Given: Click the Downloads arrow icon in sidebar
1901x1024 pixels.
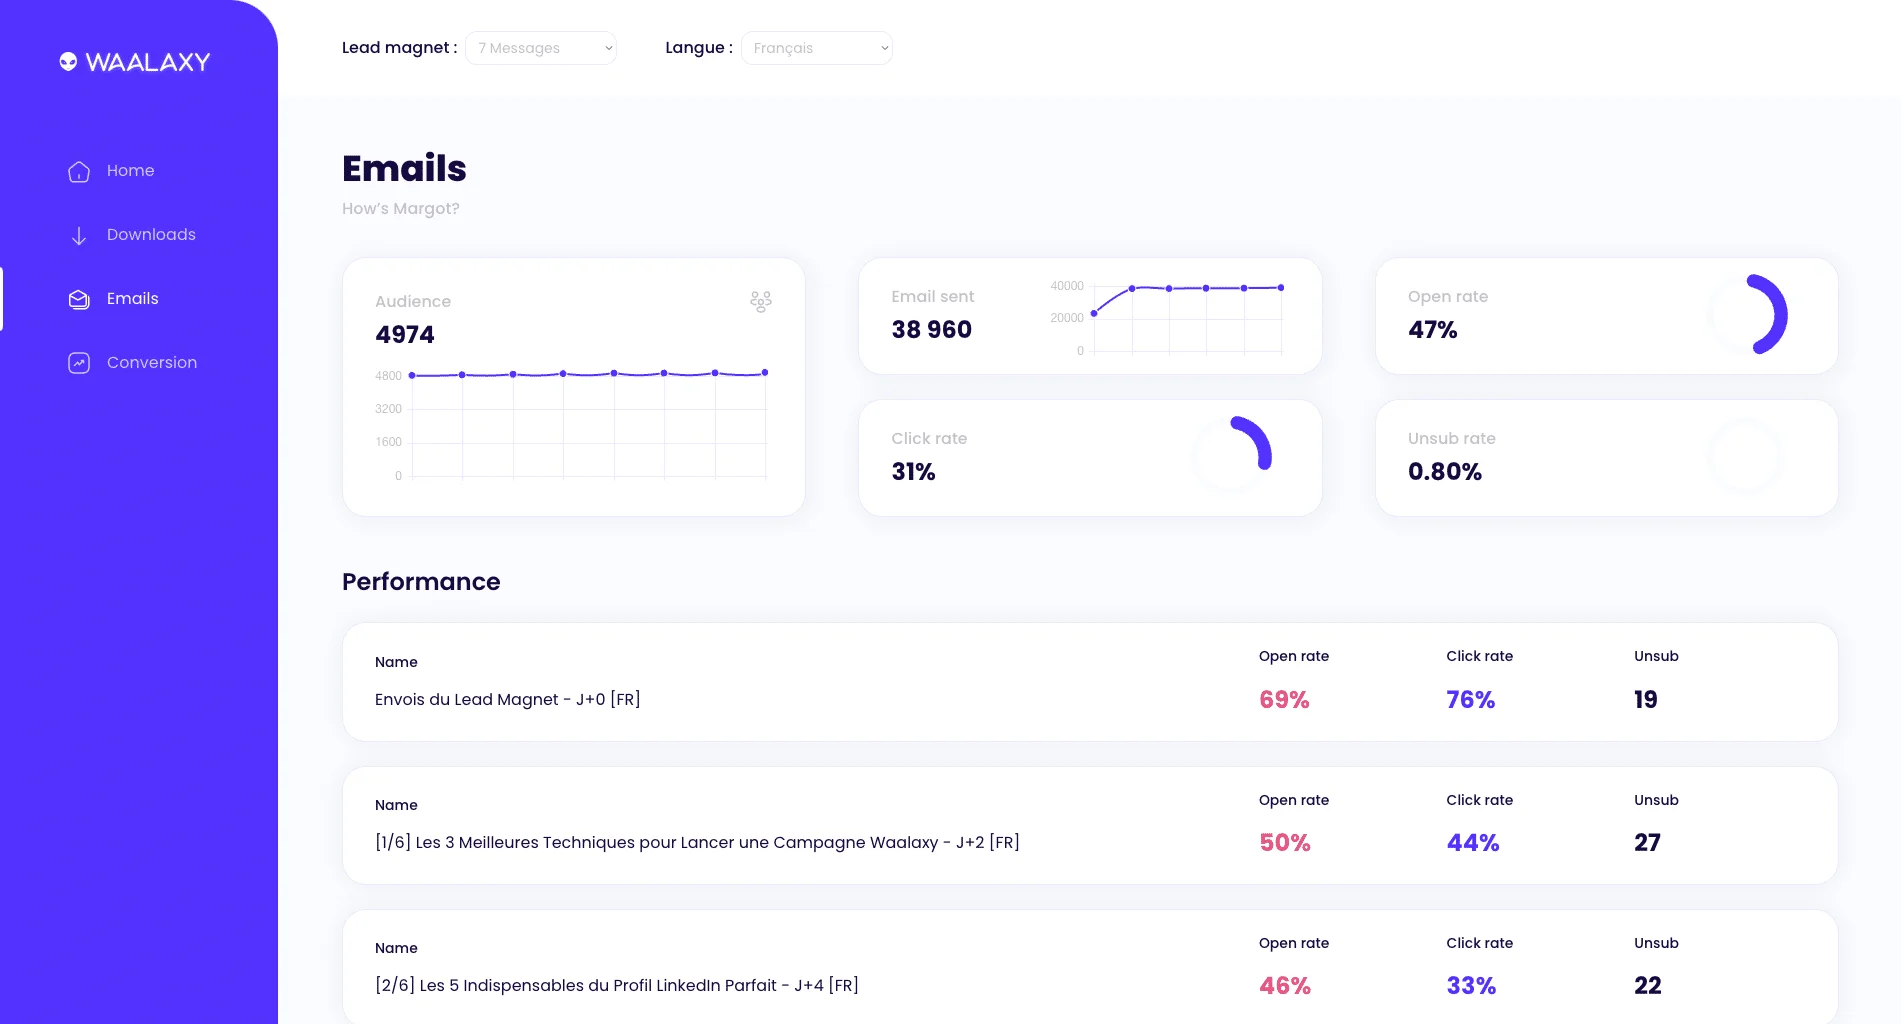Looking at the screenshot, I should point(79,235).
